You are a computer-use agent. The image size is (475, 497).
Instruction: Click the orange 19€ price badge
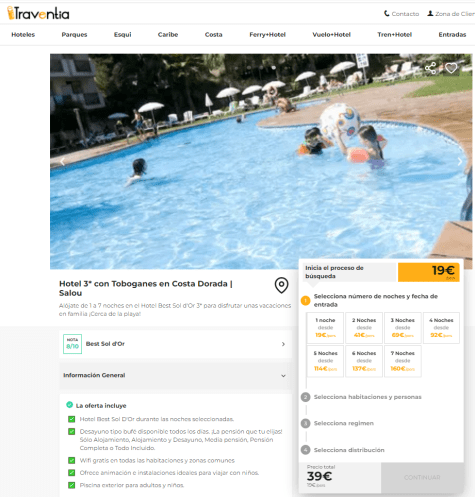(429, 272)
